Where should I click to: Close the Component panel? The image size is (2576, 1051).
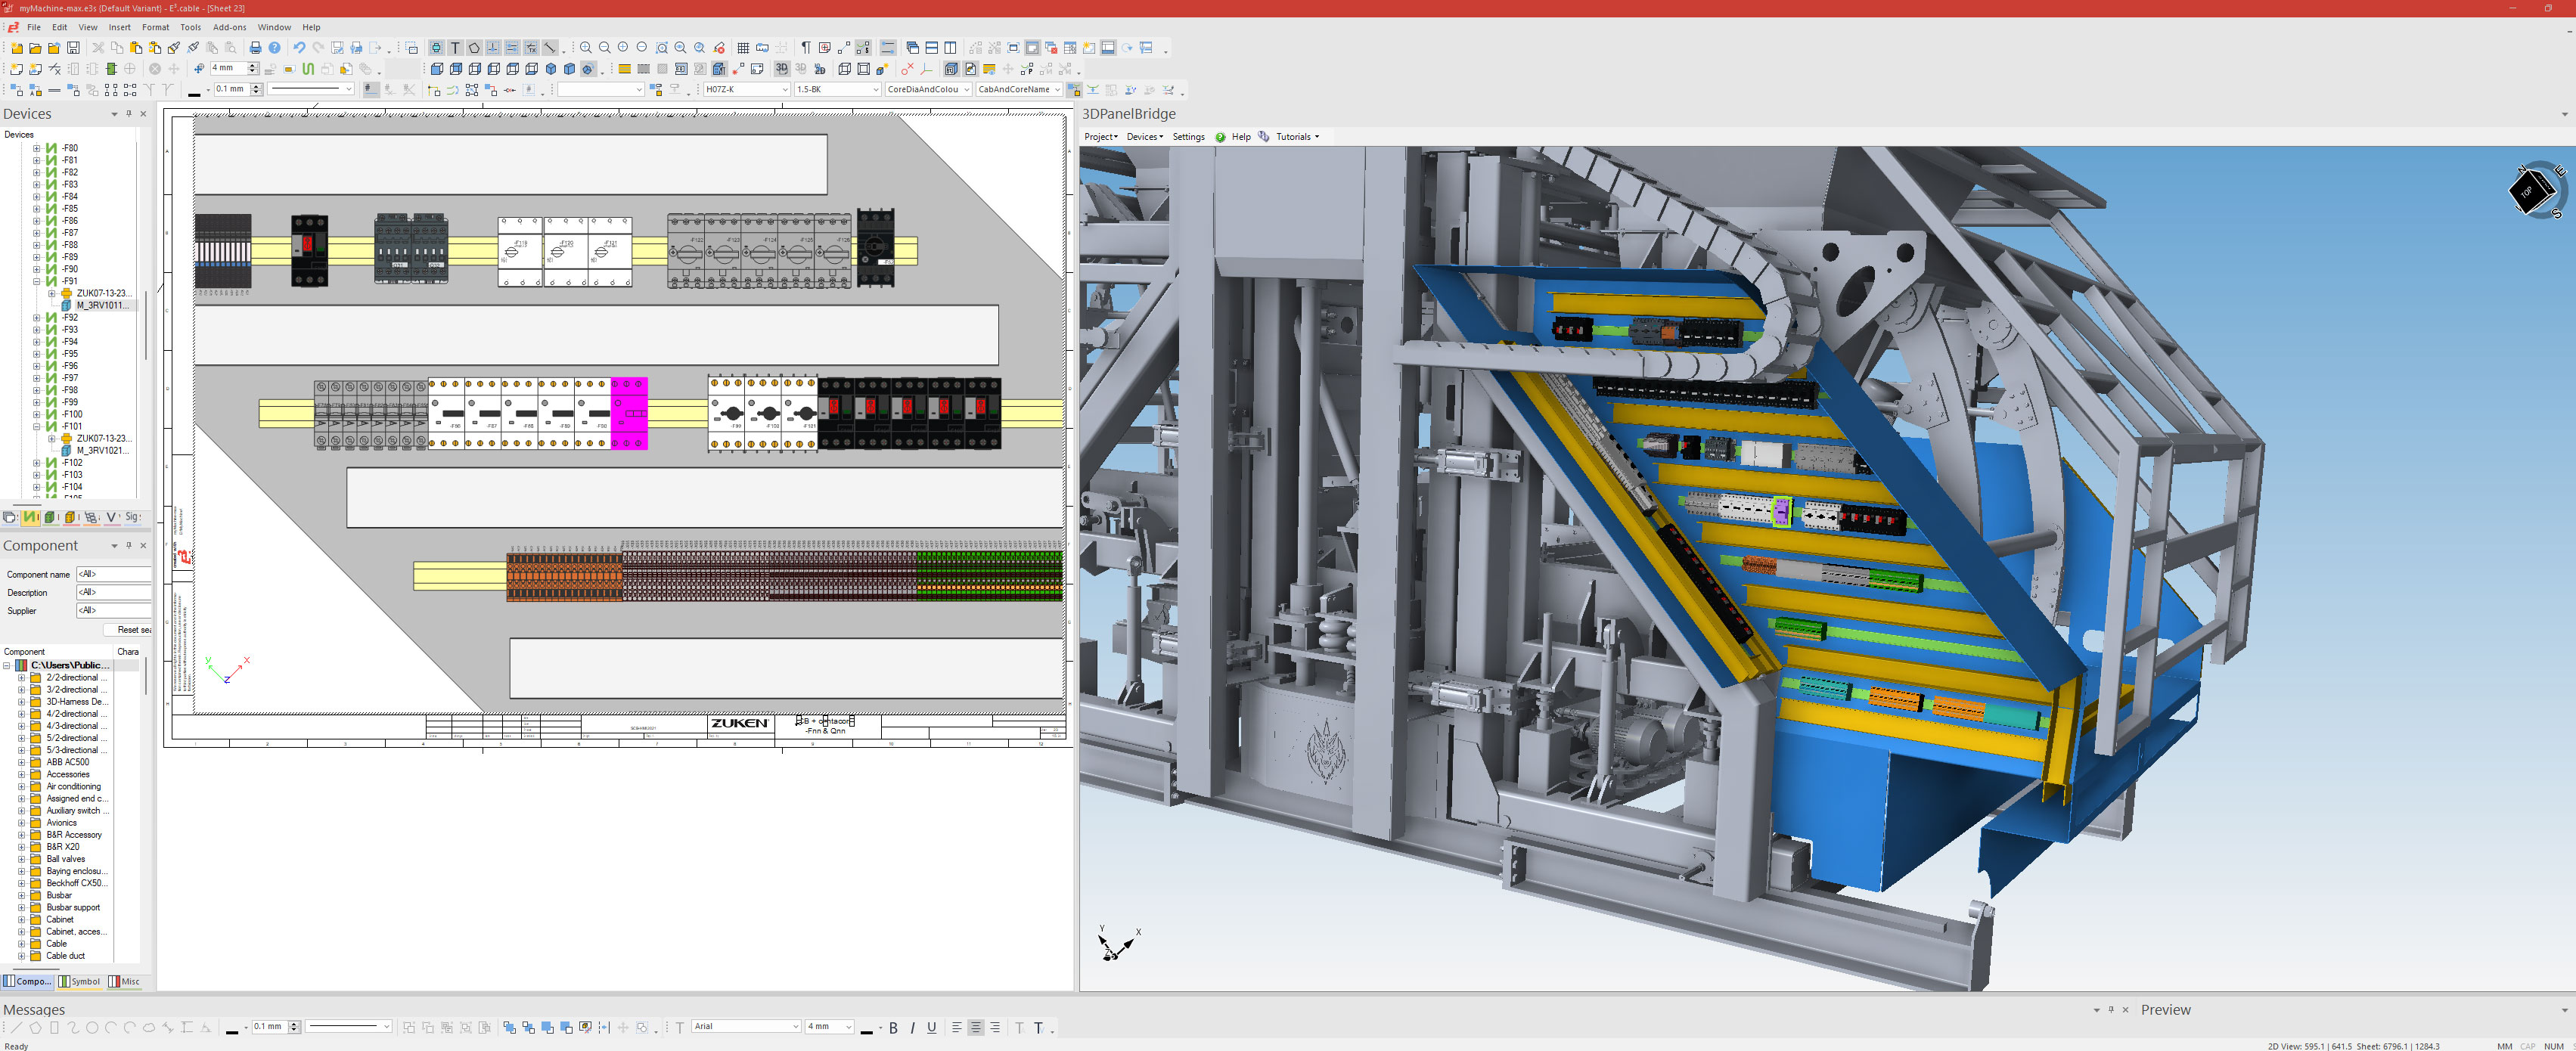point(143,546)
